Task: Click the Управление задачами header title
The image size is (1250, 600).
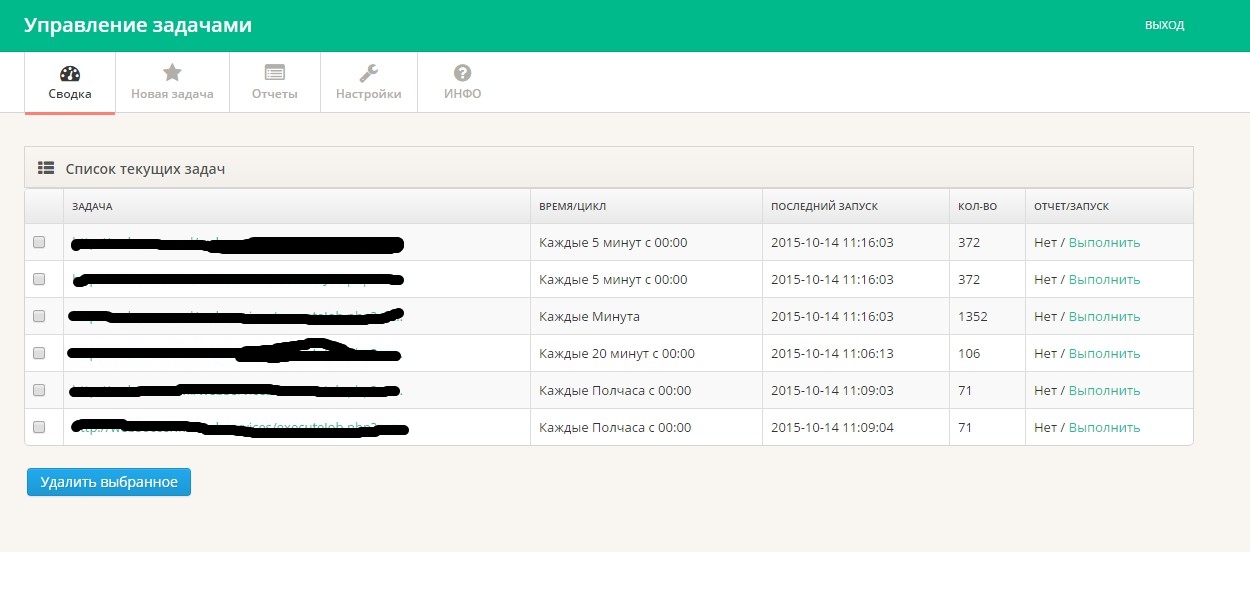Action: tap(138, 25)
